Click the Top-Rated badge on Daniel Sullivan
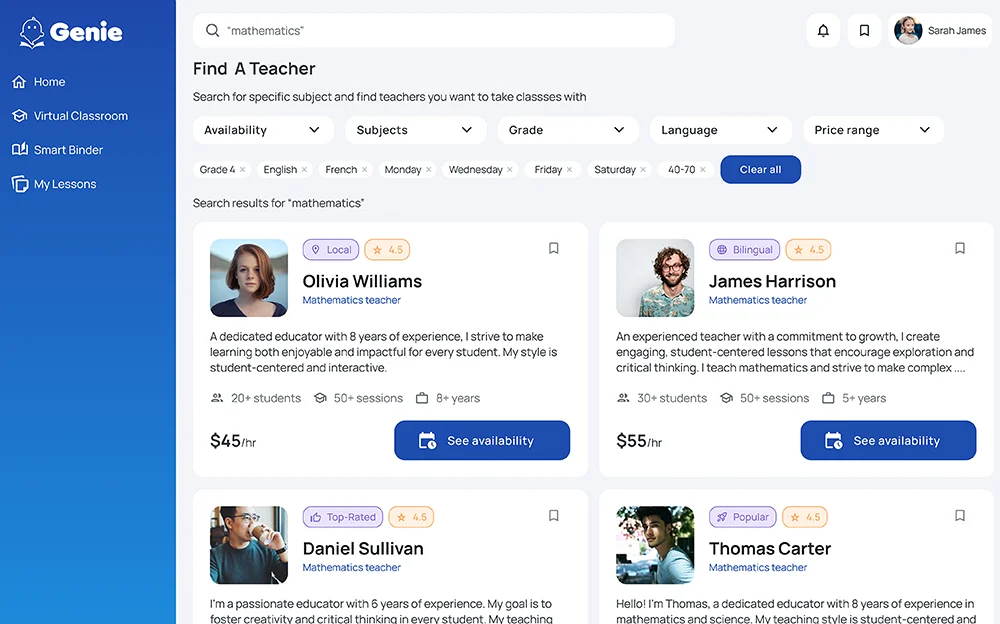This screenshot has height=624, width=1000. point(343,517)
